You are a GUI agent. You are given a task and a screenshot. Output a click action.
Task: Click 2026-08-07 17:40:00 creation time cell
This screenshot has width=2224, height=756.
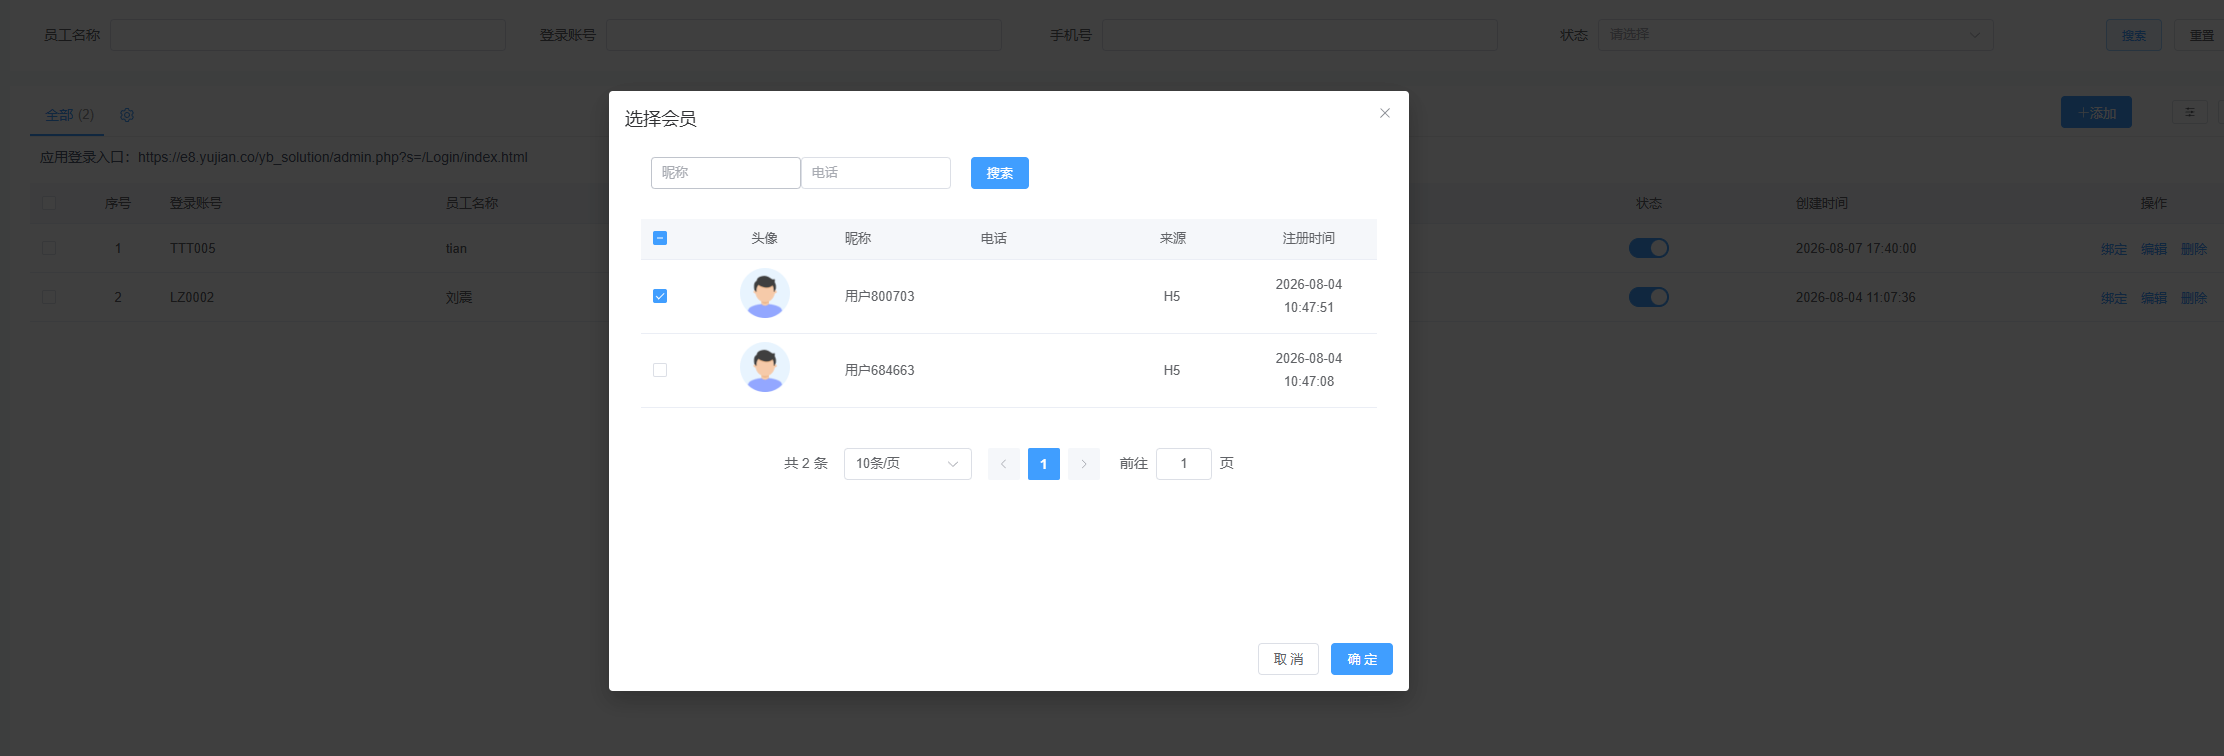[x=1856, y=248]
